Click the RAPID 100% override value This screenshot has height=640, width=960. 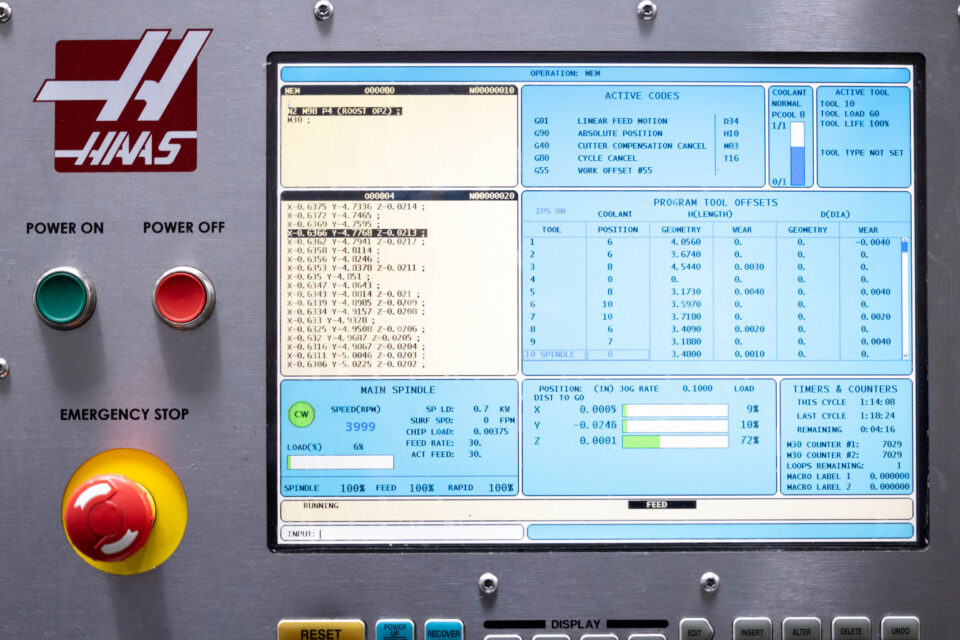coord(500,488)
